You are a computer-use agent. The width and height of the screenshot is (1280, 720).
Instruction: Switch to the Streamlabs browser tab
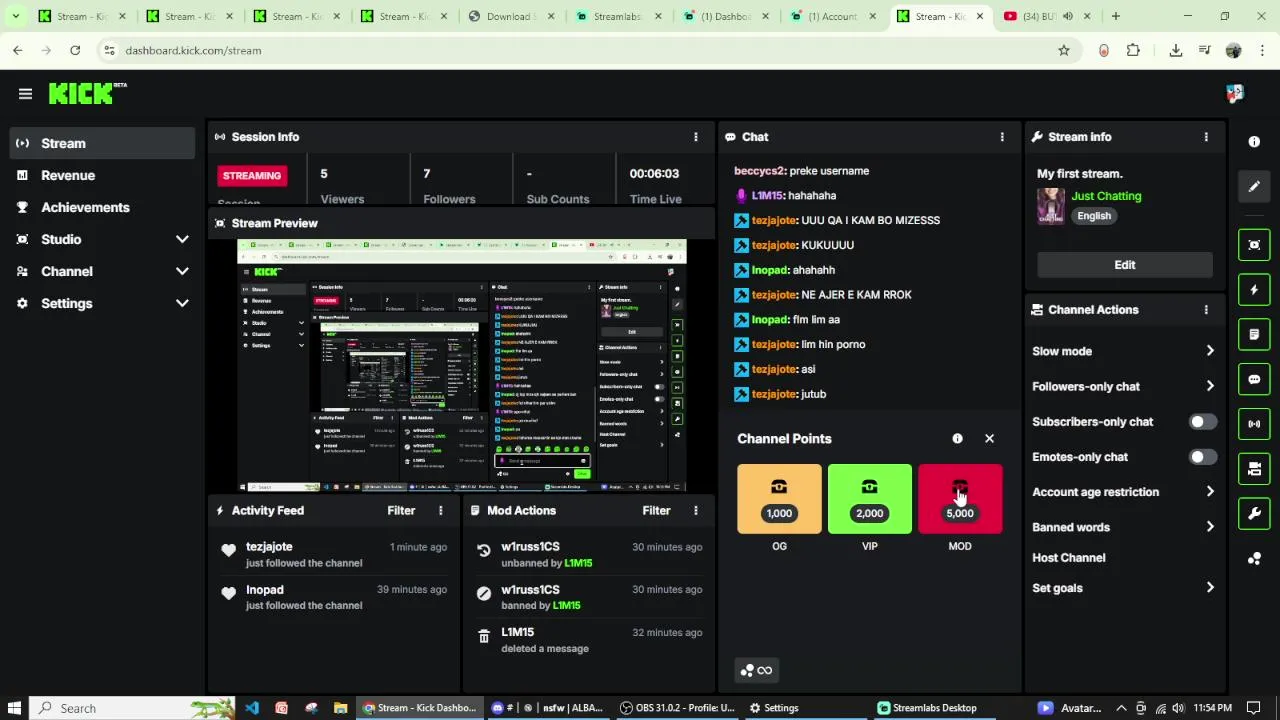620,16
